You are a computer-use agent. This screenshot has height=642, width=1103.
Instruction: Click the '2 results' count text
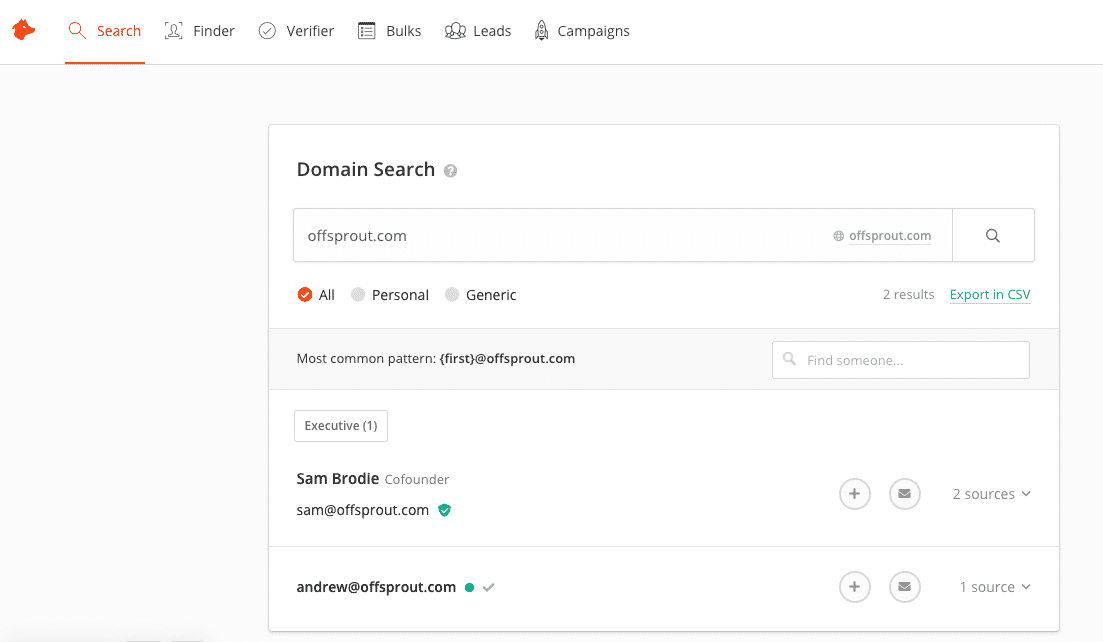pos(908,295)
